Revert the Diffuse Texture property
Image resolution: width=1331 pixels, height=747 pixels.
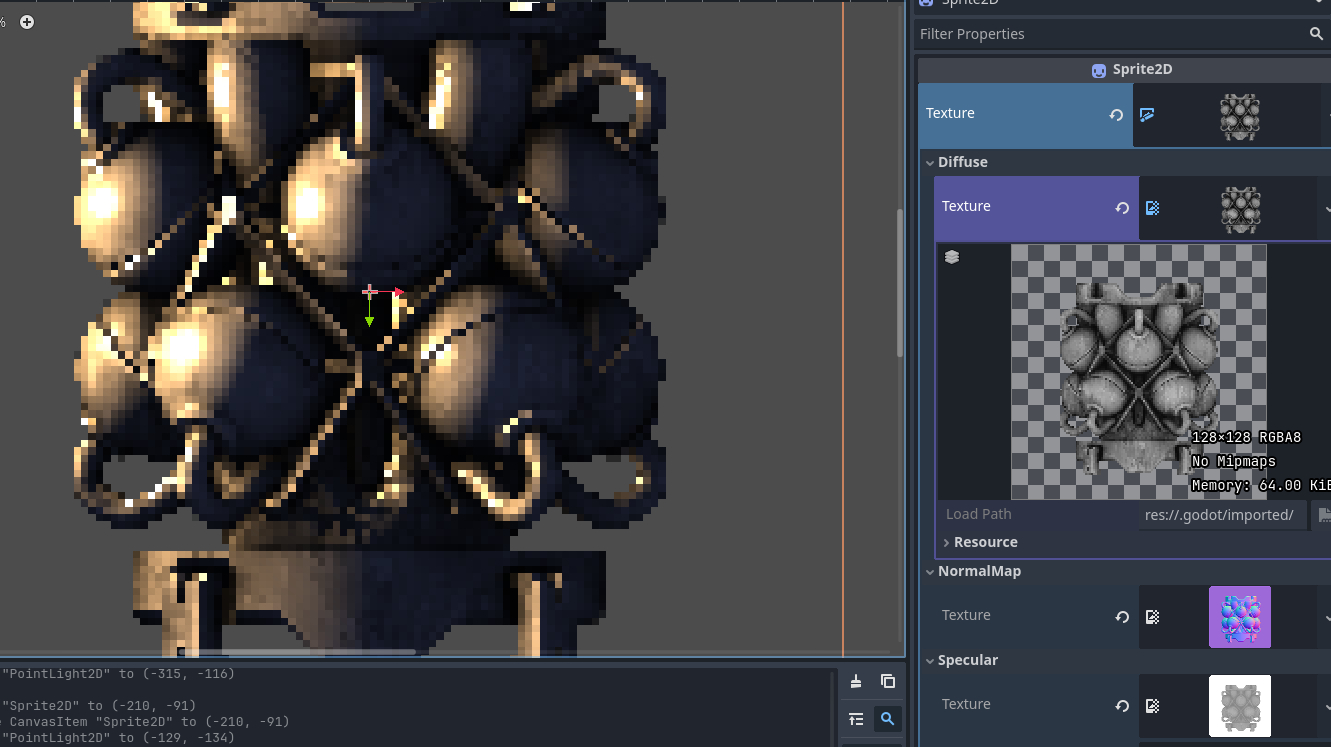pos(1122,208)
